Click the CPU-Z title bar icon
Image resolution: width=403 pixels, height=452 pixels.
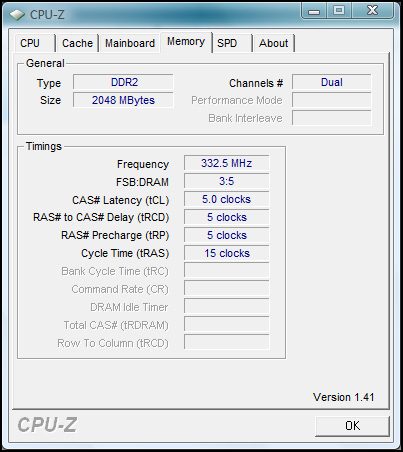17,15
